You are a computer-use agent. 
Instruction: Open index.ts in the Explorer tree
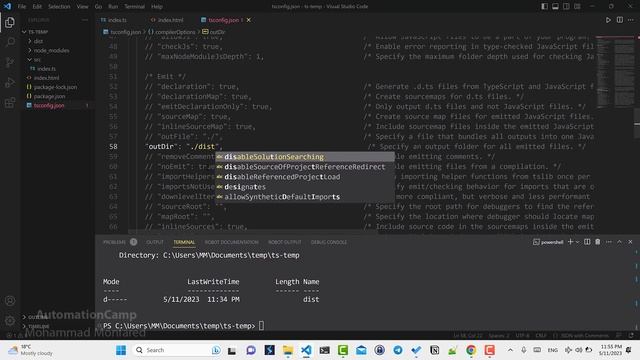click(x=57, y=69)
